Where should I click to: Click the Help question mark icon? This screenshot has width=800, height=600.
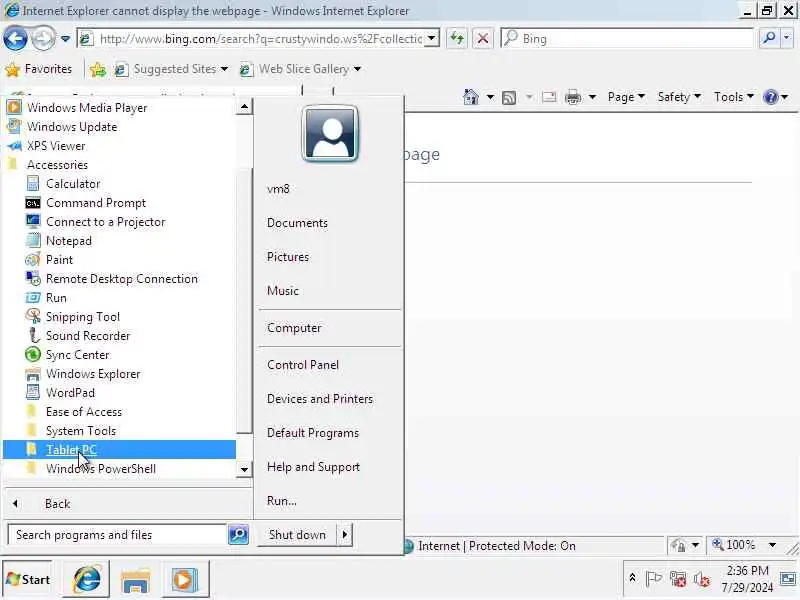point(770,96)
